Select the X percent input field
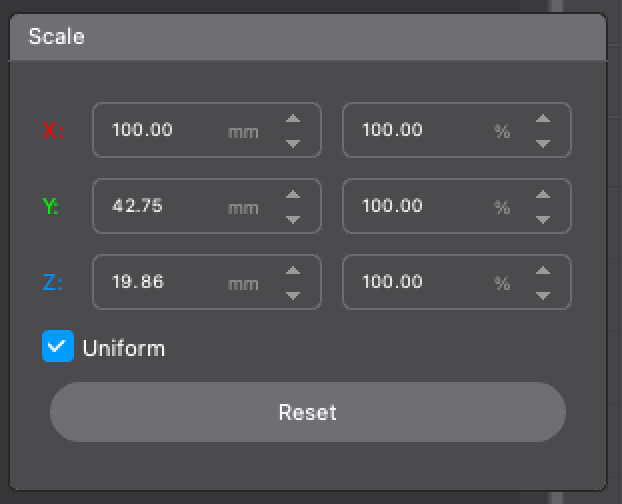622x504 pixels. coord(457,130)
